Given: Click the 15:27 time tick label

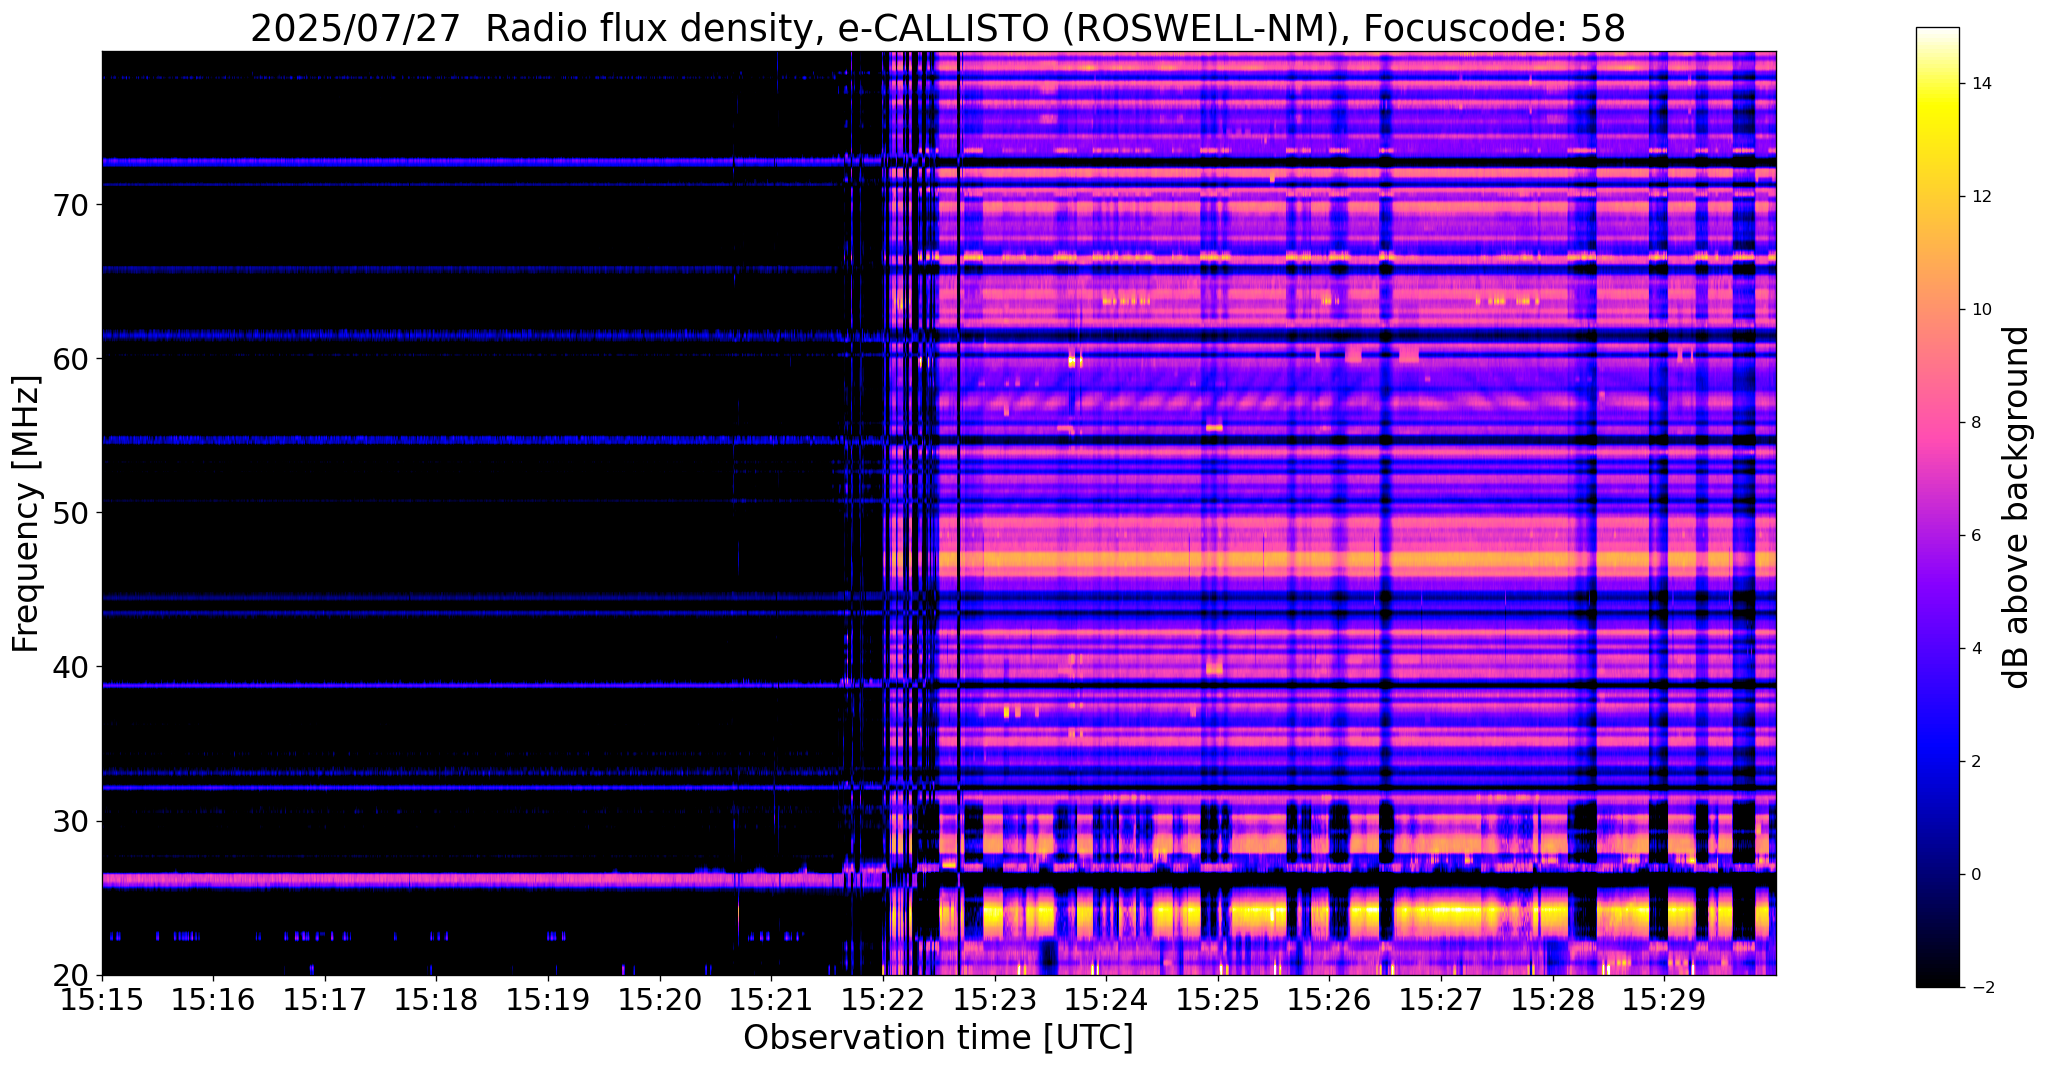Looking at the screenshot, I should 1441,999.
